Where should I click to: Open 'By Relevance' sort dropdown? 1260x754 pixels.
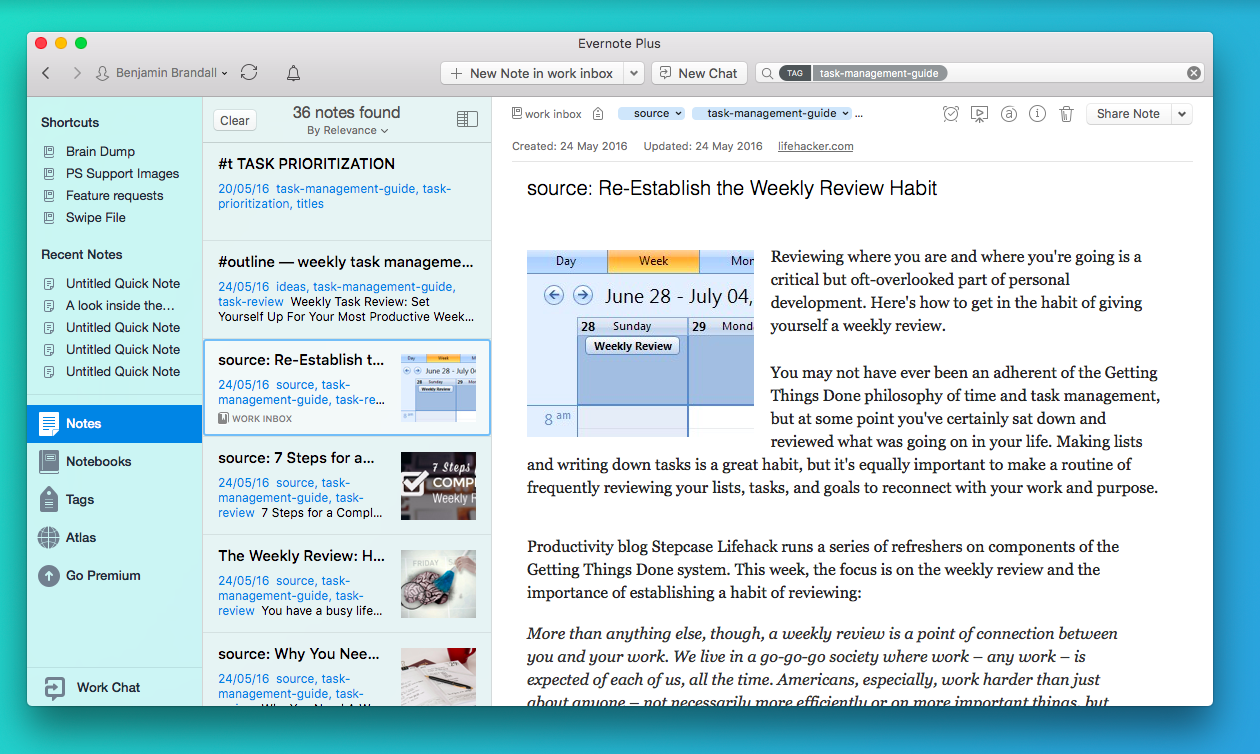(x=347, y=130)
